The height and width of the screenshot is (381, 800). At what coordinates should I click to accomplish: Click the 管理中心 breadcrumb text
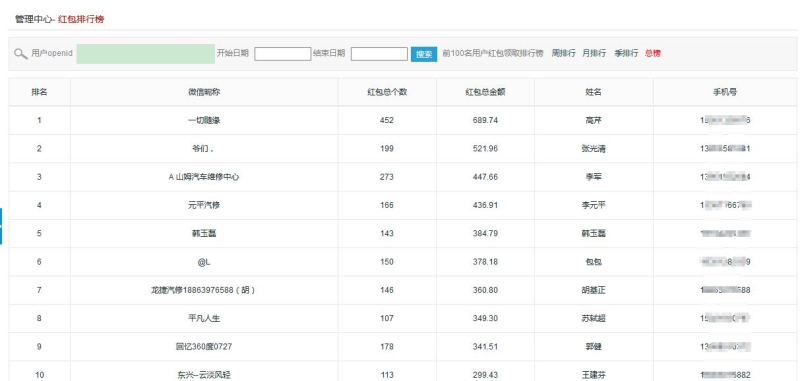click(33, 19)
